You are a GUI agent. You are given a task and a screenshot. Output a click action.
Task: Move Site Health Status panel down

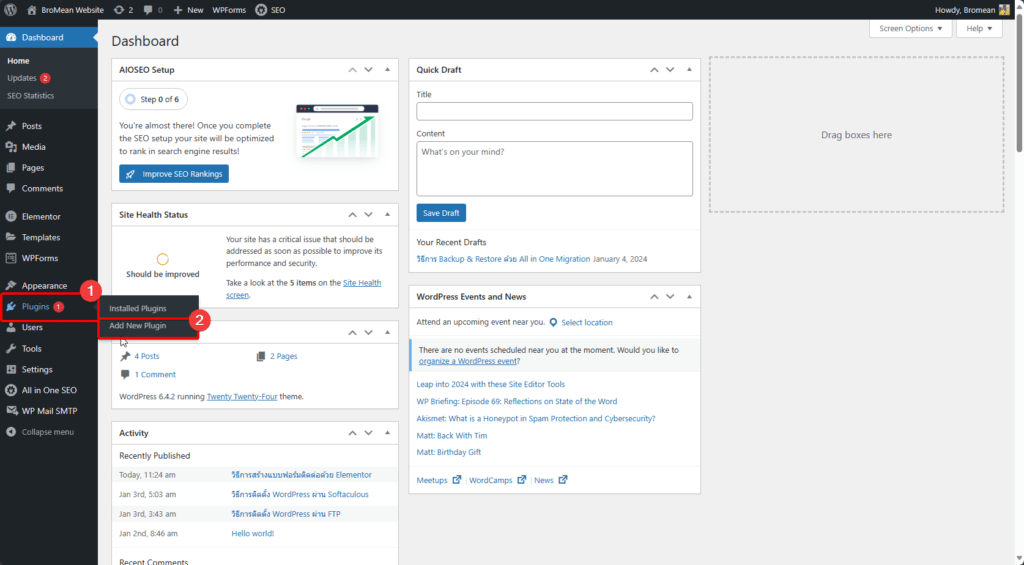(x=369, y=215)
